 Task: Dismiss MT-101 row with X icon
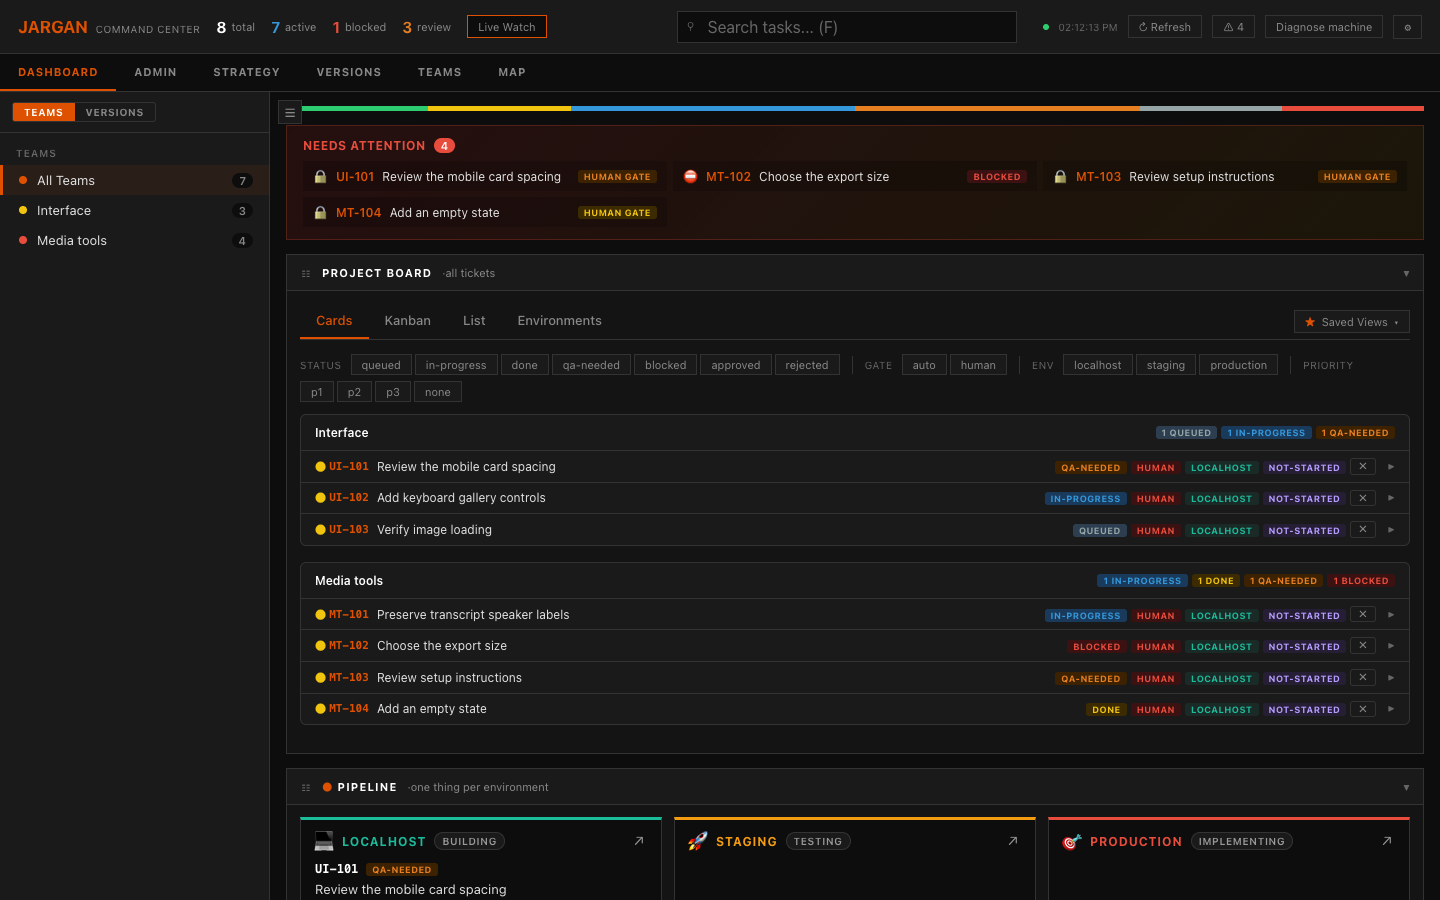click(1363, 614)
